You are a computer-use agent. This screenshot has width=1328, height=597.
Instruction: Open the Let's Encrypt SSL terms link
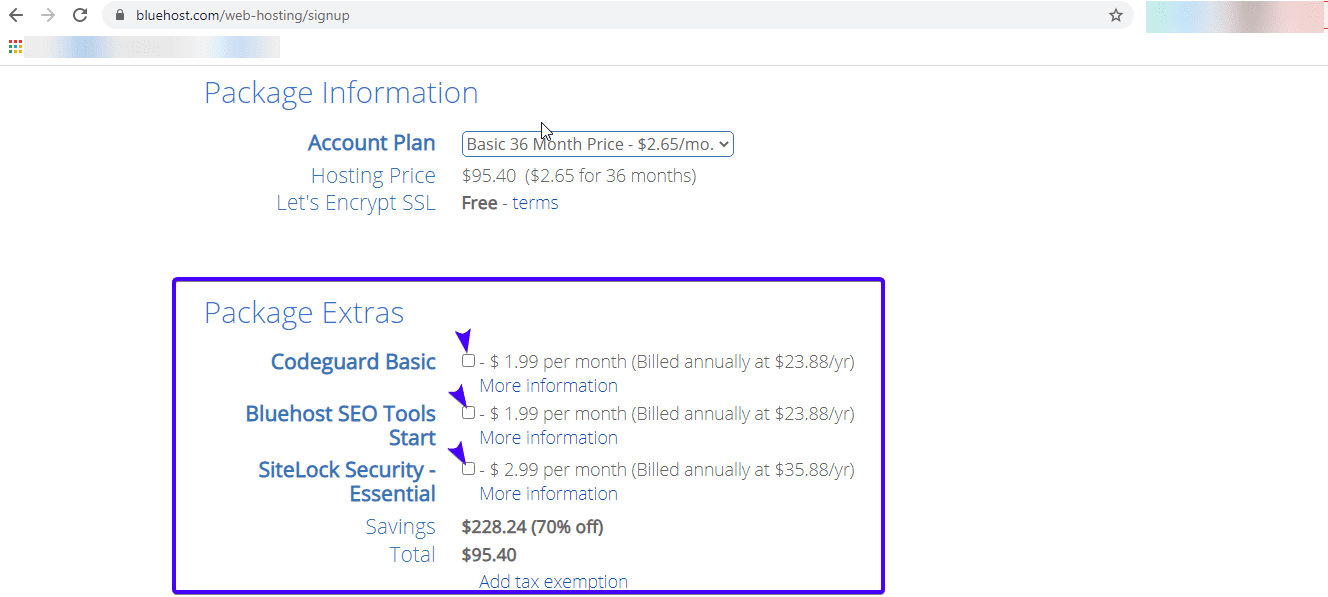tap(535, 203)
